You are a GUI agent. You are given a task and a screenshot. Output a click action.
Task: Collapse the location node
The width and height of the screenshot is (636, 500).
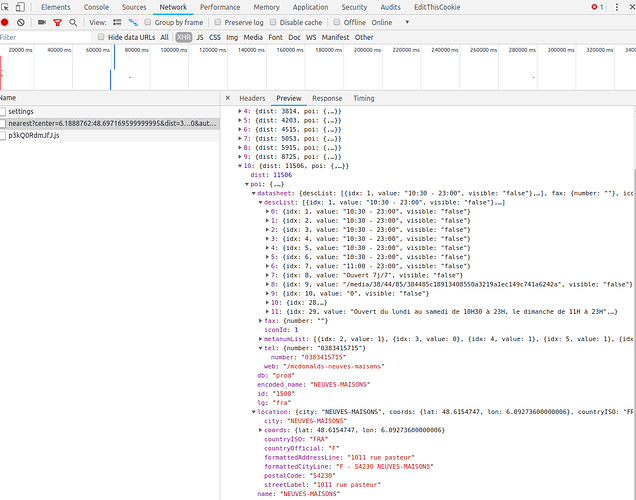(254, 412)
